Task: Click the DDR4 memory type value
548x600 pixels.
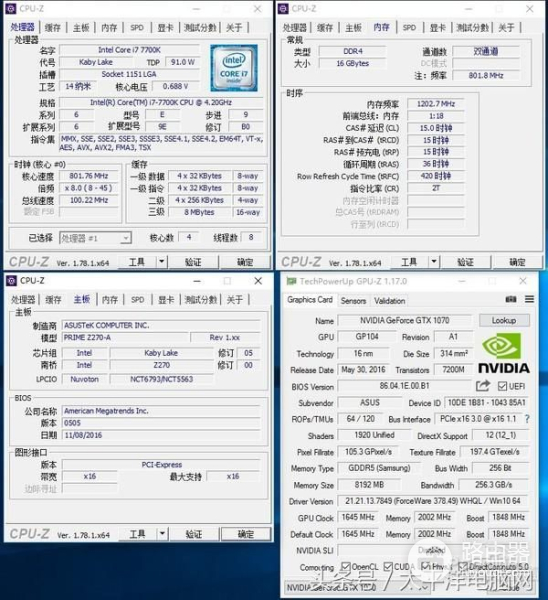Action: point(353,51)
